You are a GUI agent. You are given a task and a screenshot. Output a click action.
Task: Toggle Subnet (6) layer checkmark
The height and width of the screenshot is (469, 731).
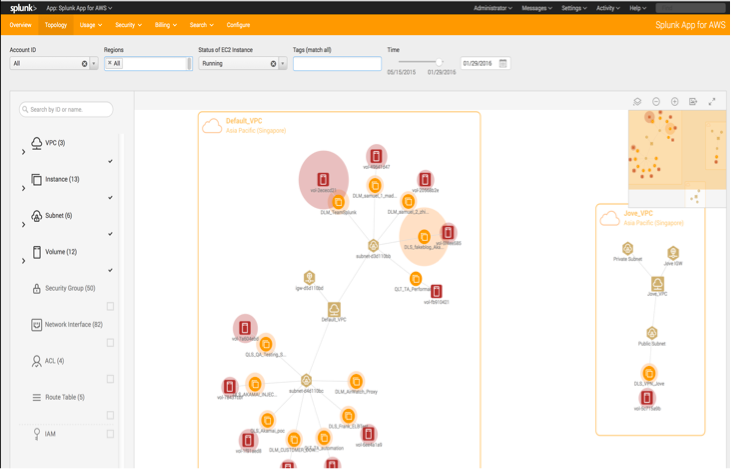110,234
